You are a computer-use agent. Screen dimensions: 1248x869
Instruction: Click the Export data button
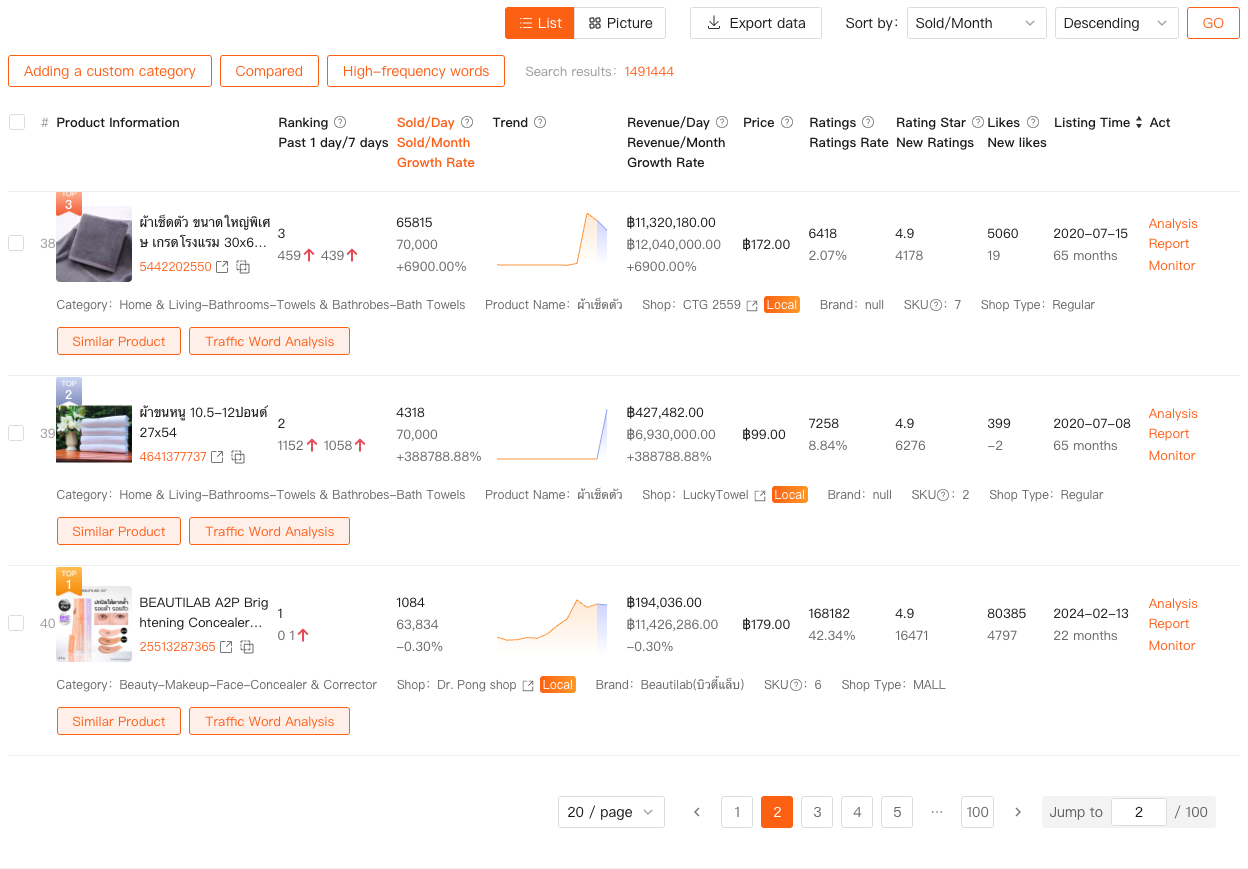(756, 23)
